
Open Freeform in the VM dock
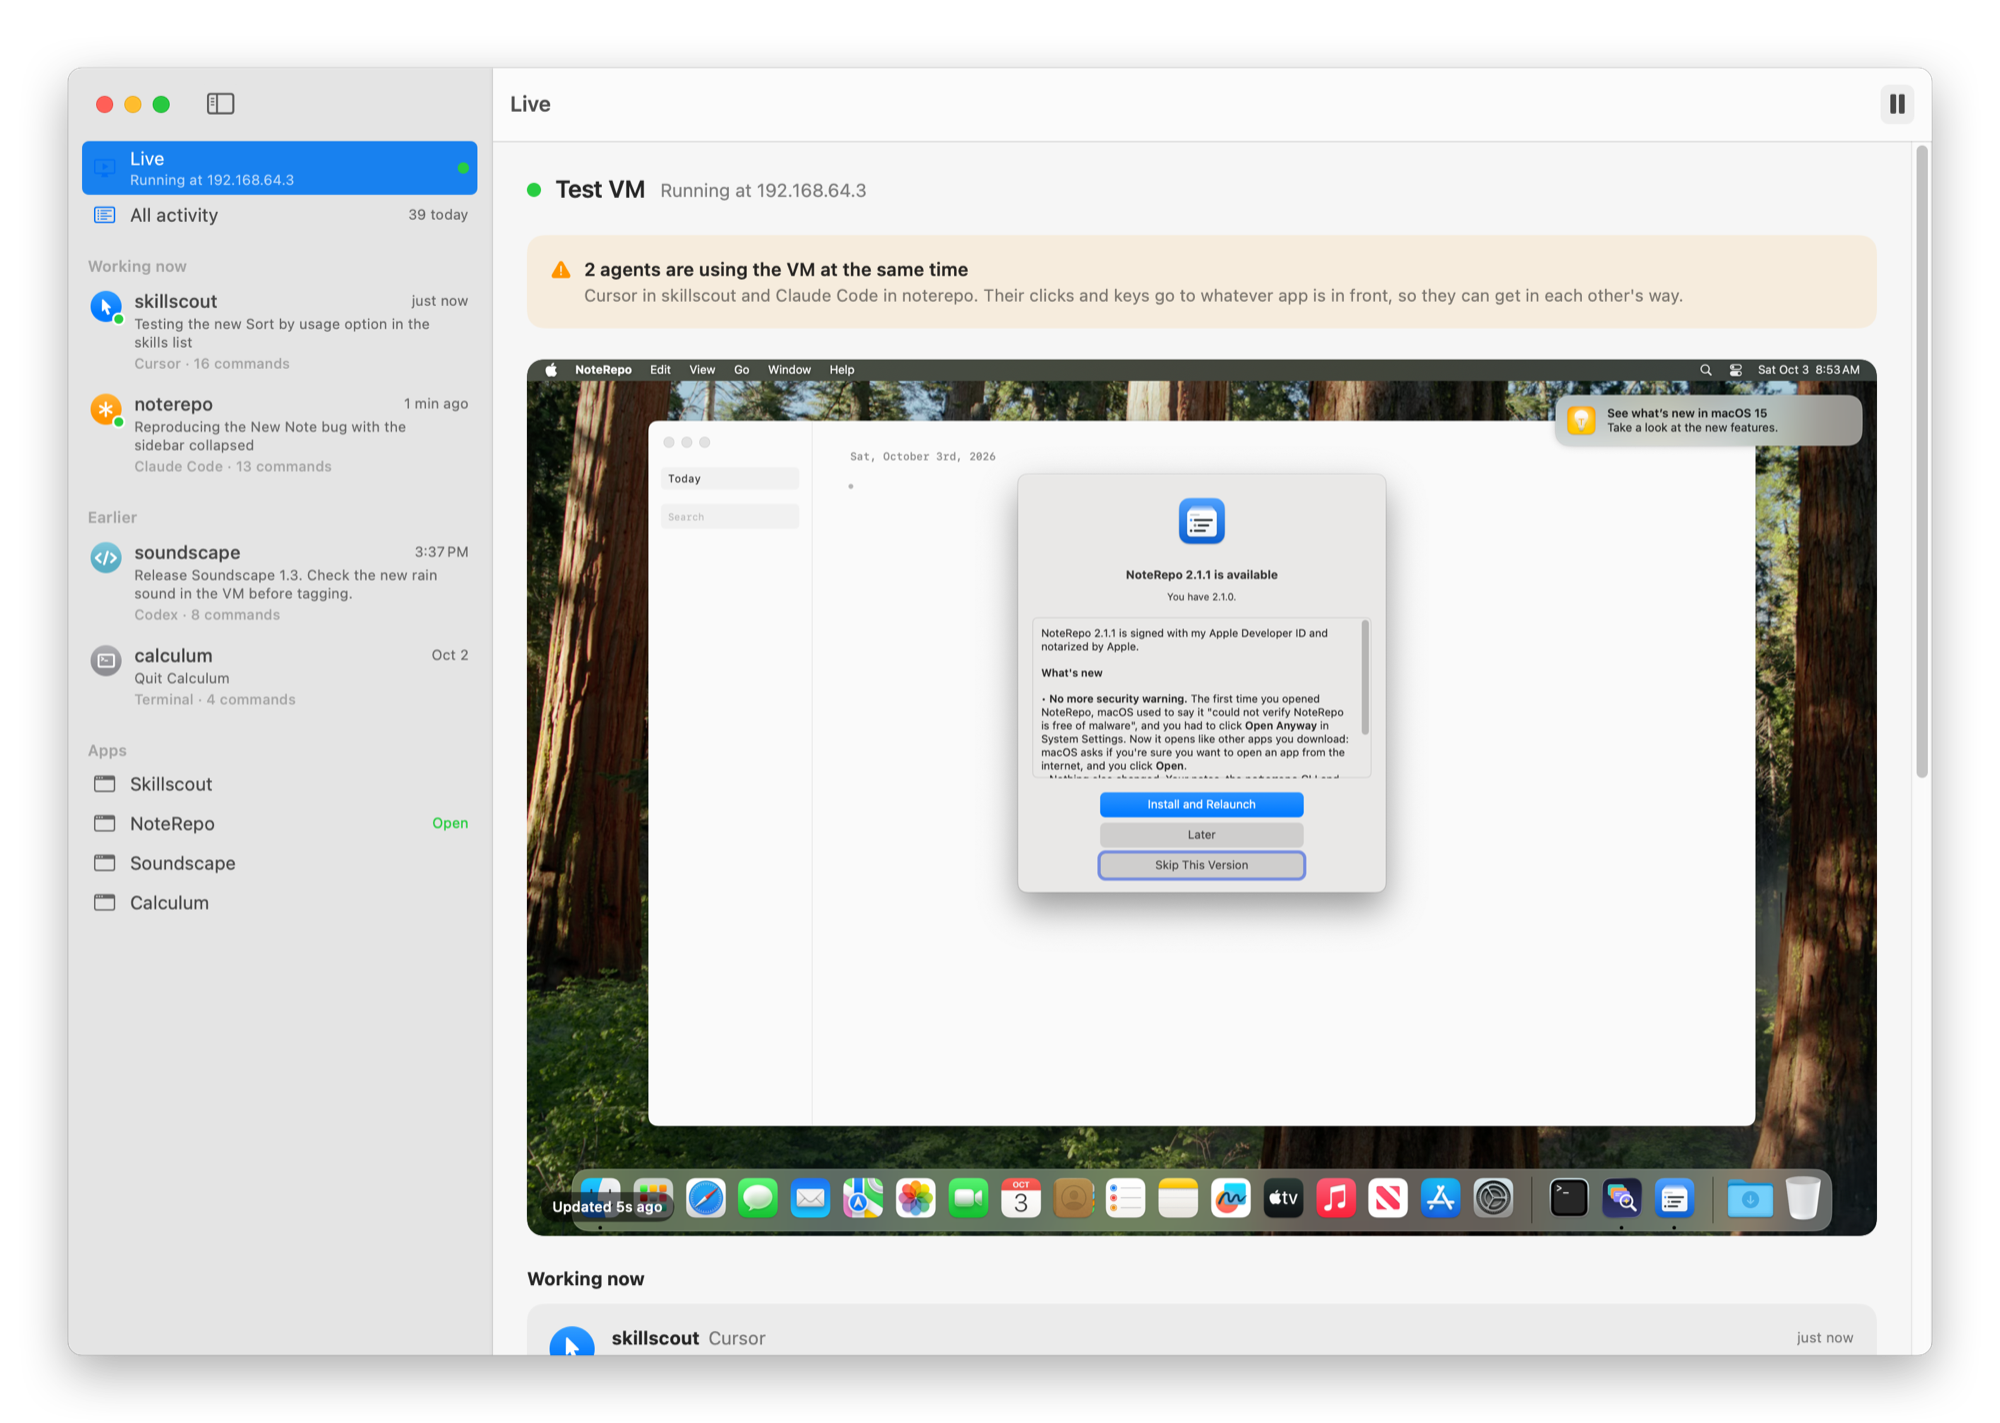(1230, 1198)
